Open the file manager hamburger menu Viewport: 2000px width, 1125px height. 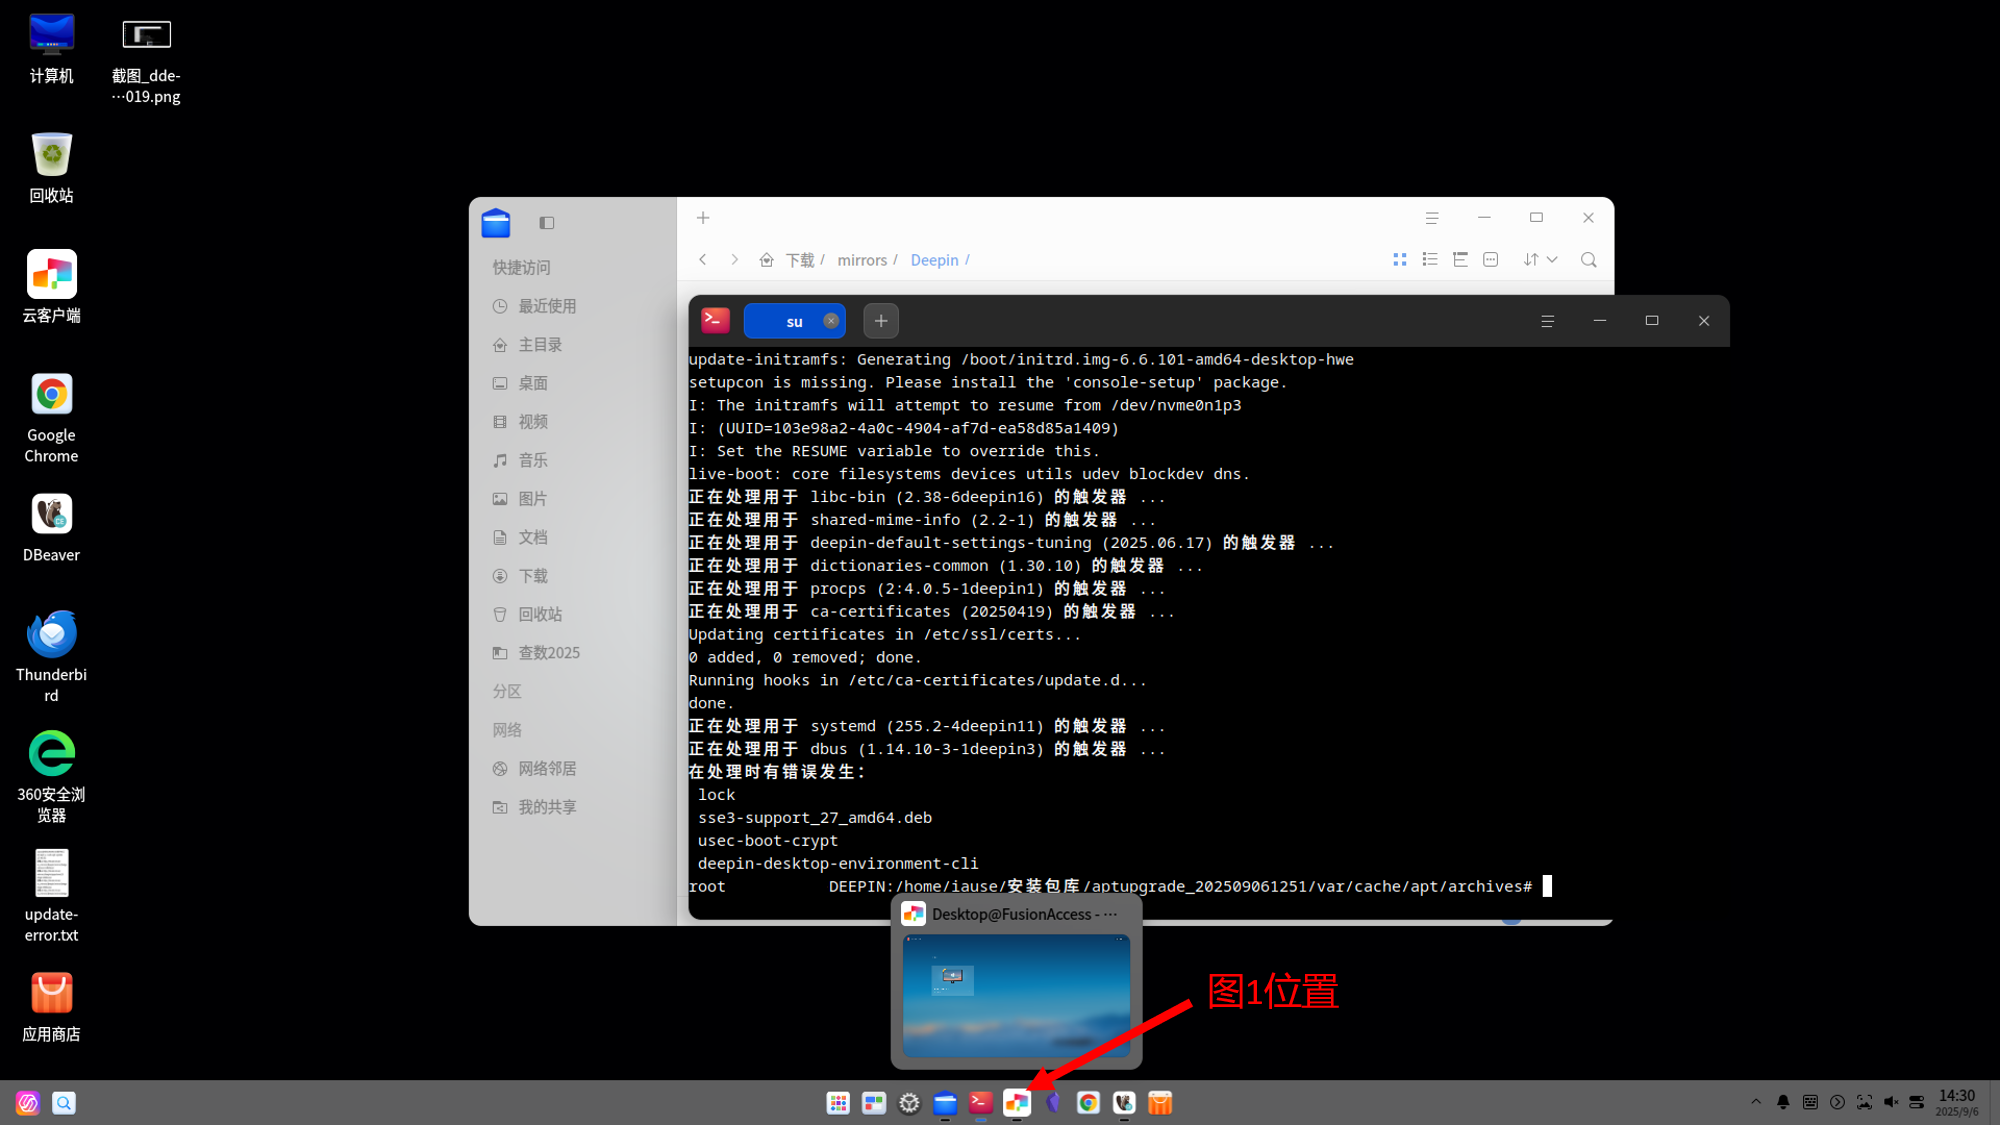[x=1432, y=218]
